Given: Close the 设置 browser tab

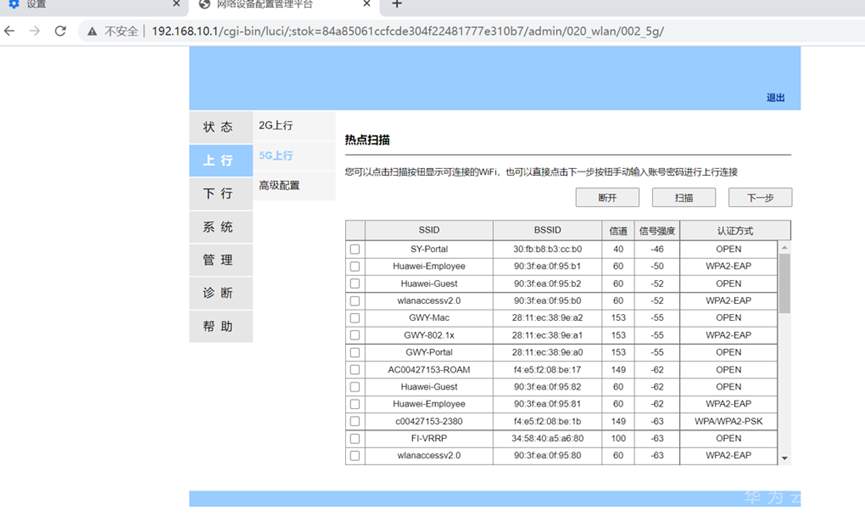Looking at the screenshot, I should click(x=176, y=4).
